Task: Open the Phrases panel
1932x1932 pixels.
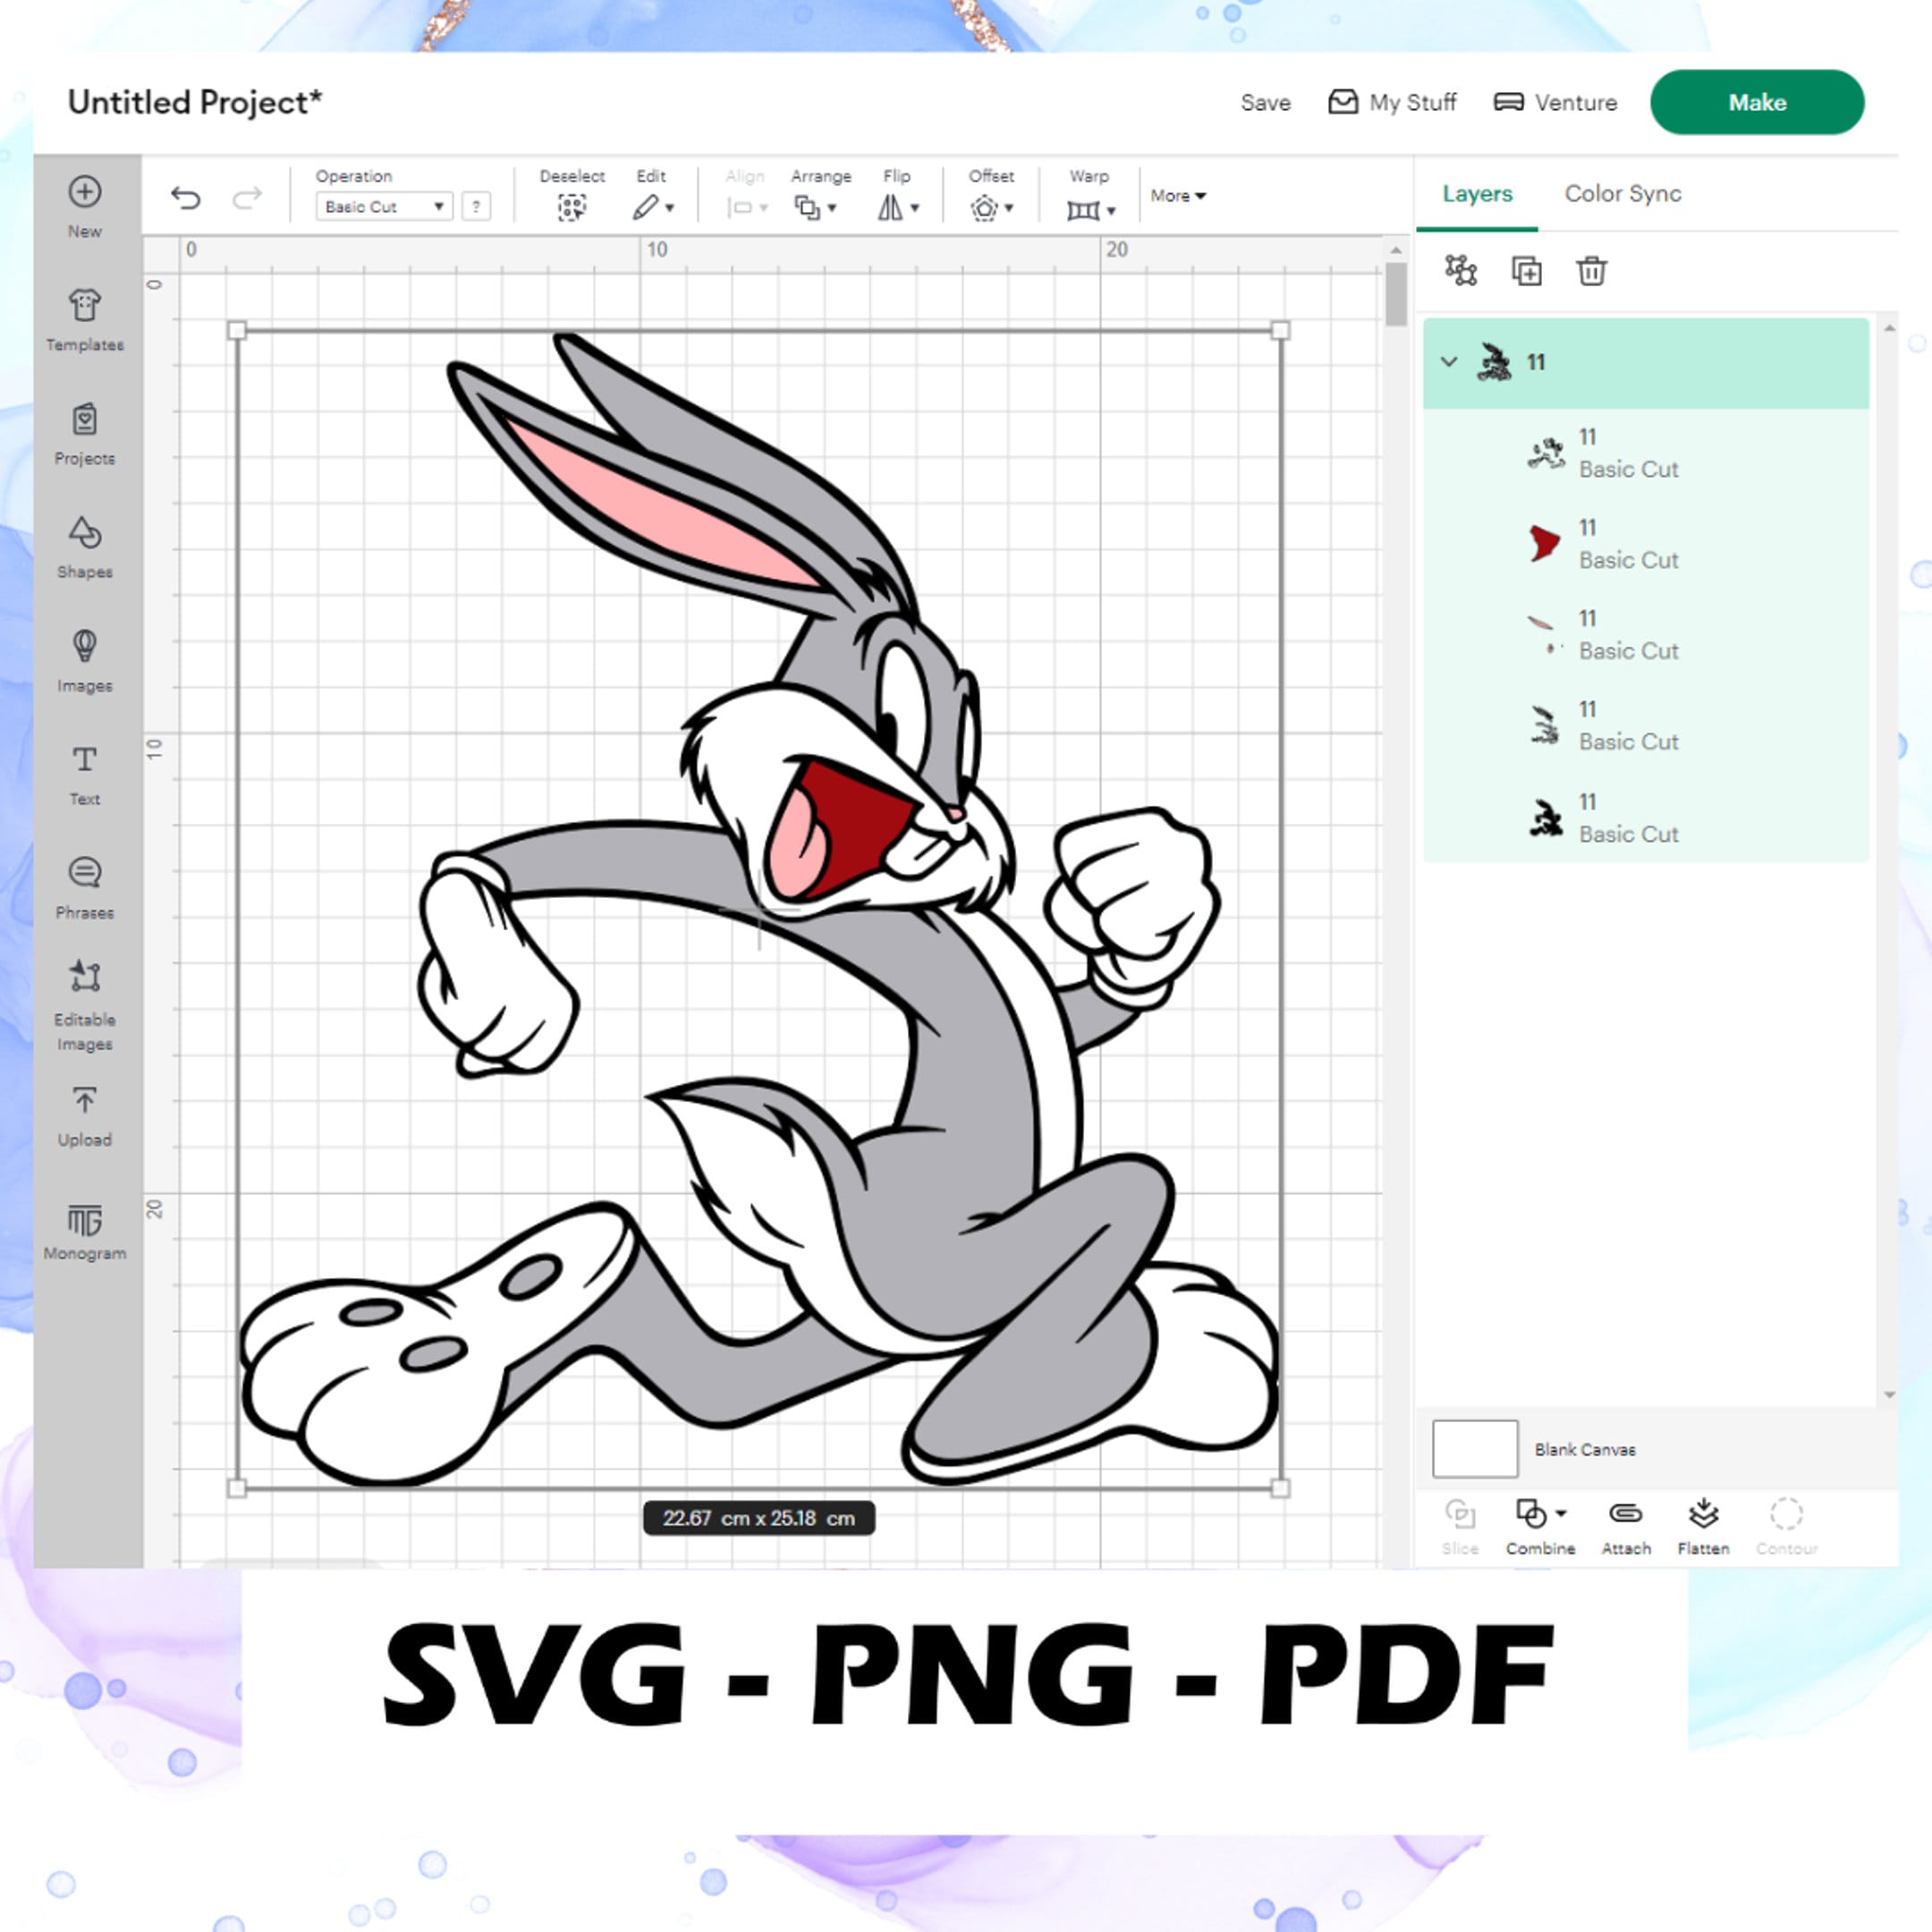Action: tap(85, 888)
